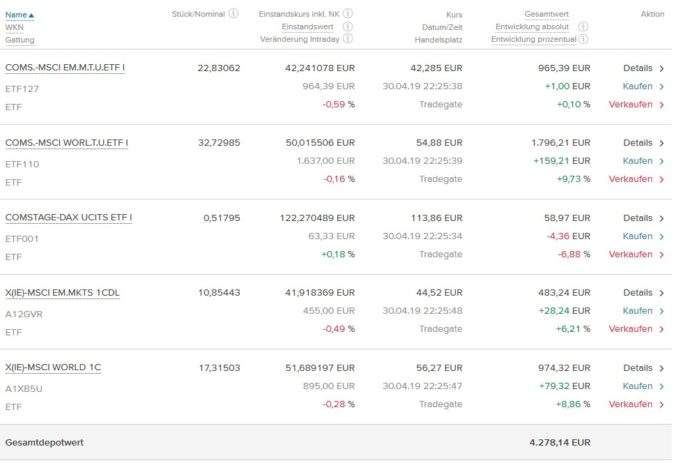
Task: Click Kaufen for COMS.-MSCI WORL.T.U.ETF I
Action: pos(643,161)
